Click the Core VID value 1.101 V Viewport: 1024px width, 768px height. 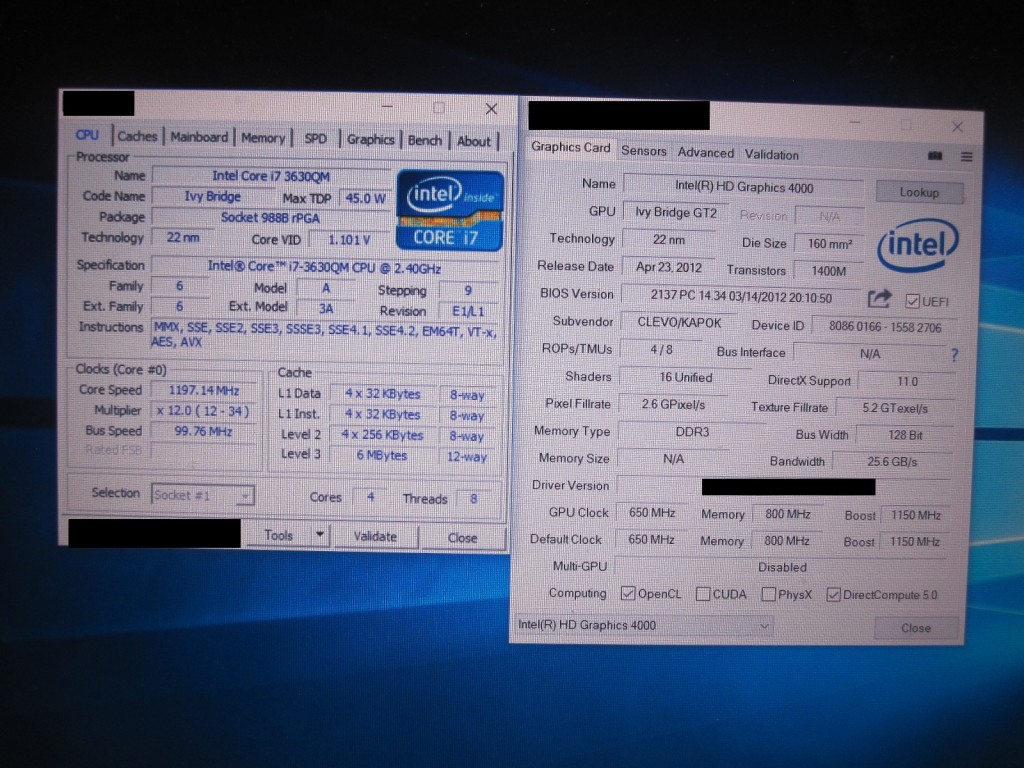coord(349,240)
